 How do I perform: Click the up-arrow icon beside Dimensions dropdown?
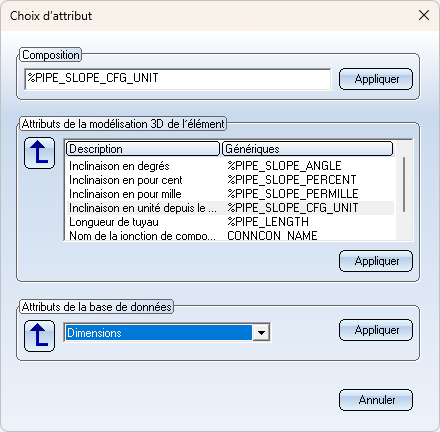click(x=39, y=336)
